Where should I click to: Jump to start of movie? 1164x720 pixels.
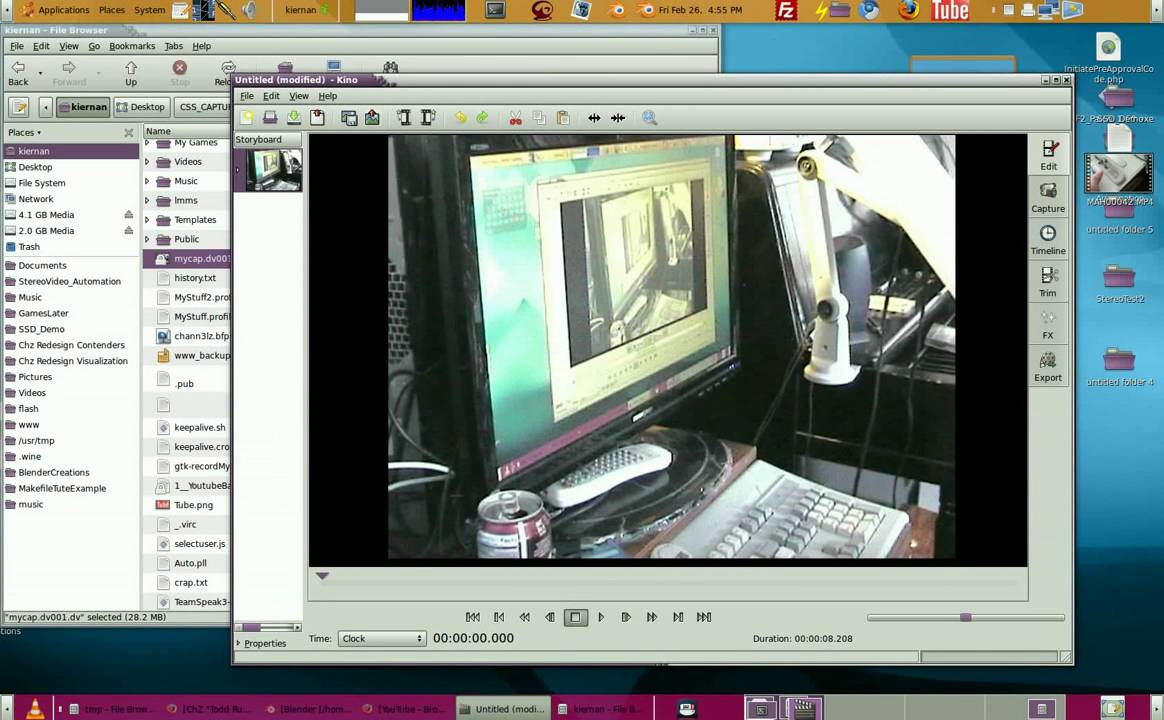pos(473,617)
